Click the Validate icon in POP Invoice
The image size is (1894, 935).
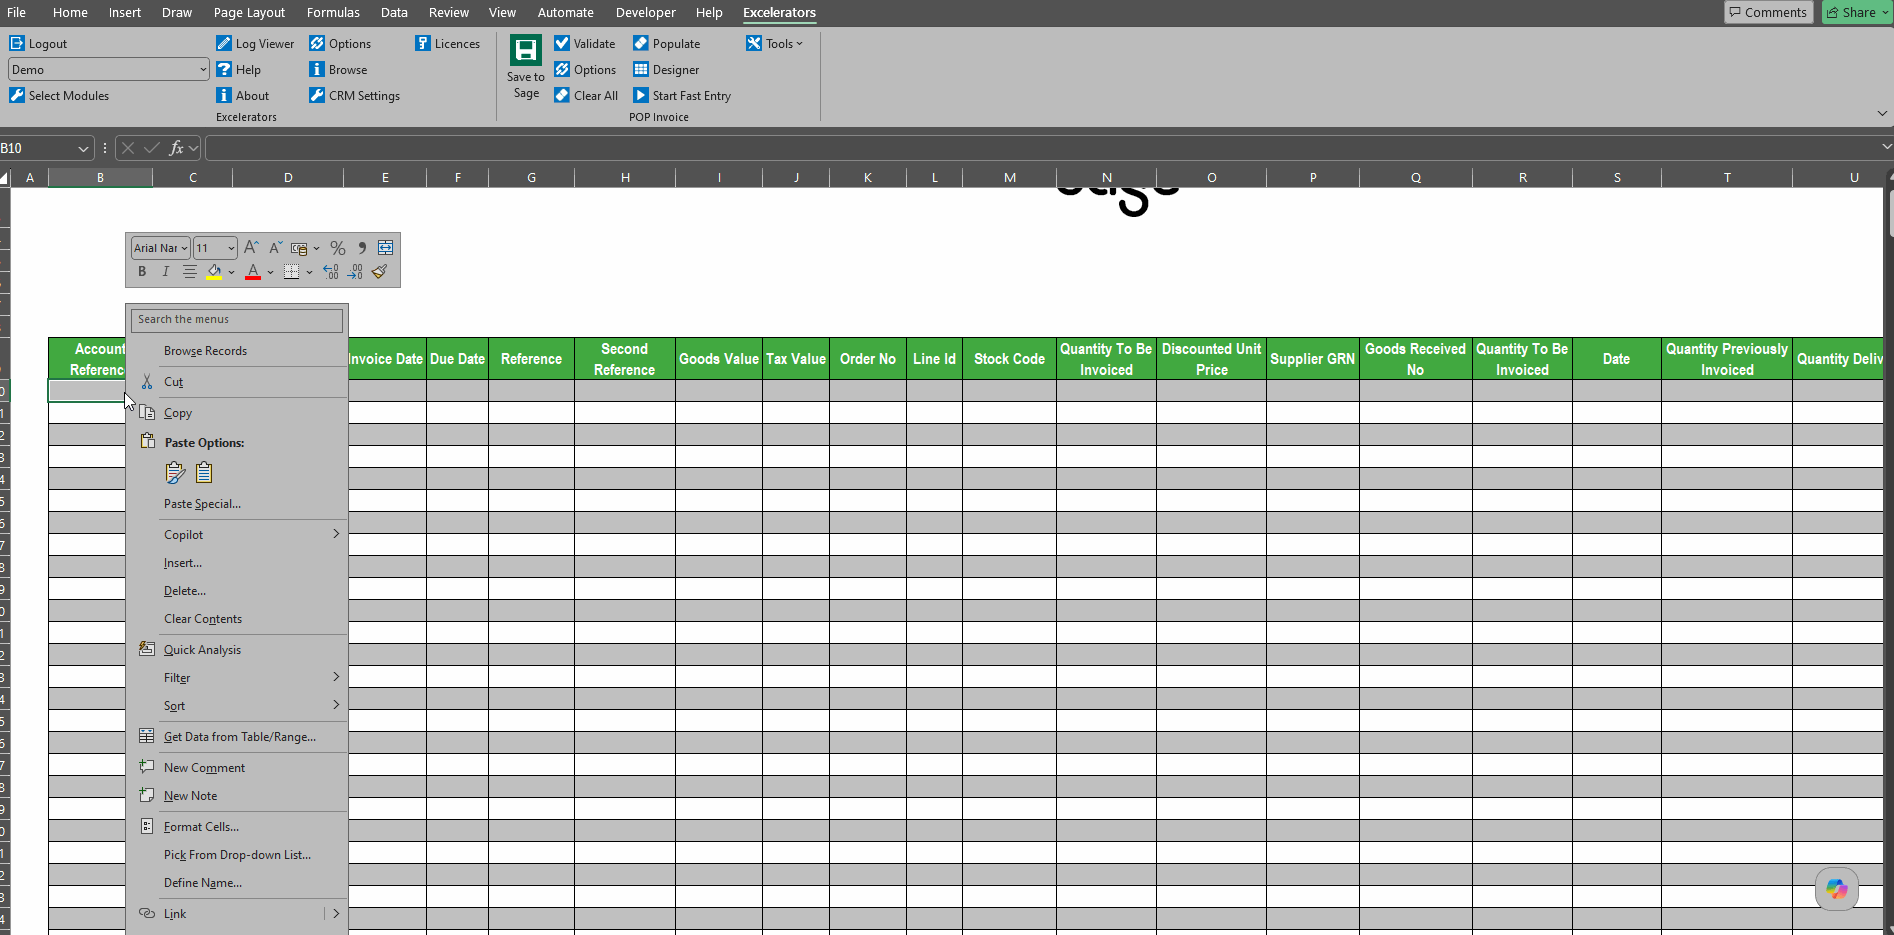[562, 43]
